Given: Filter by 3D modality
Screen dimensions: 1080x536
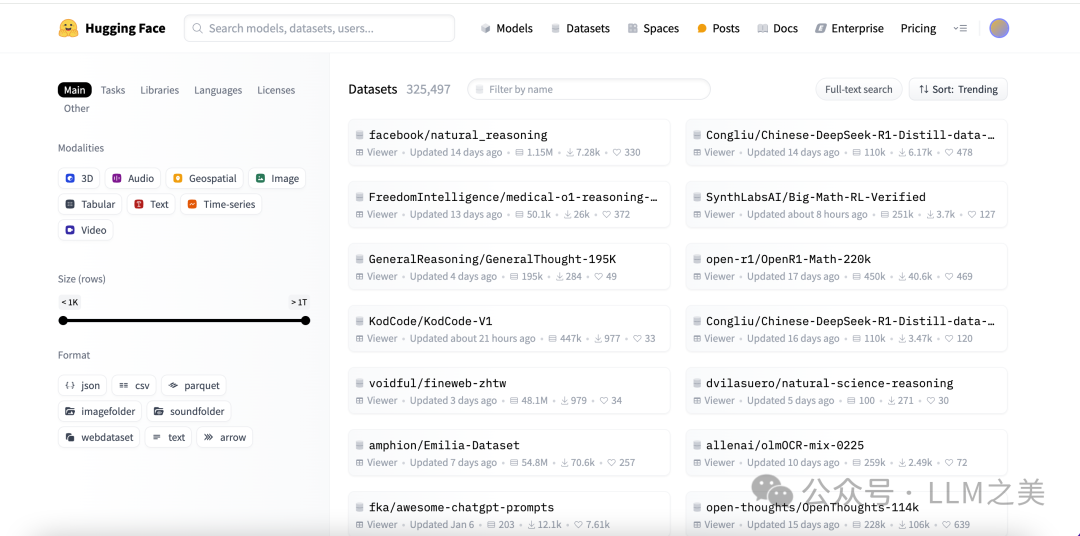Looking at the screenshot, I should pyautogui.click(x=80, y=178).
